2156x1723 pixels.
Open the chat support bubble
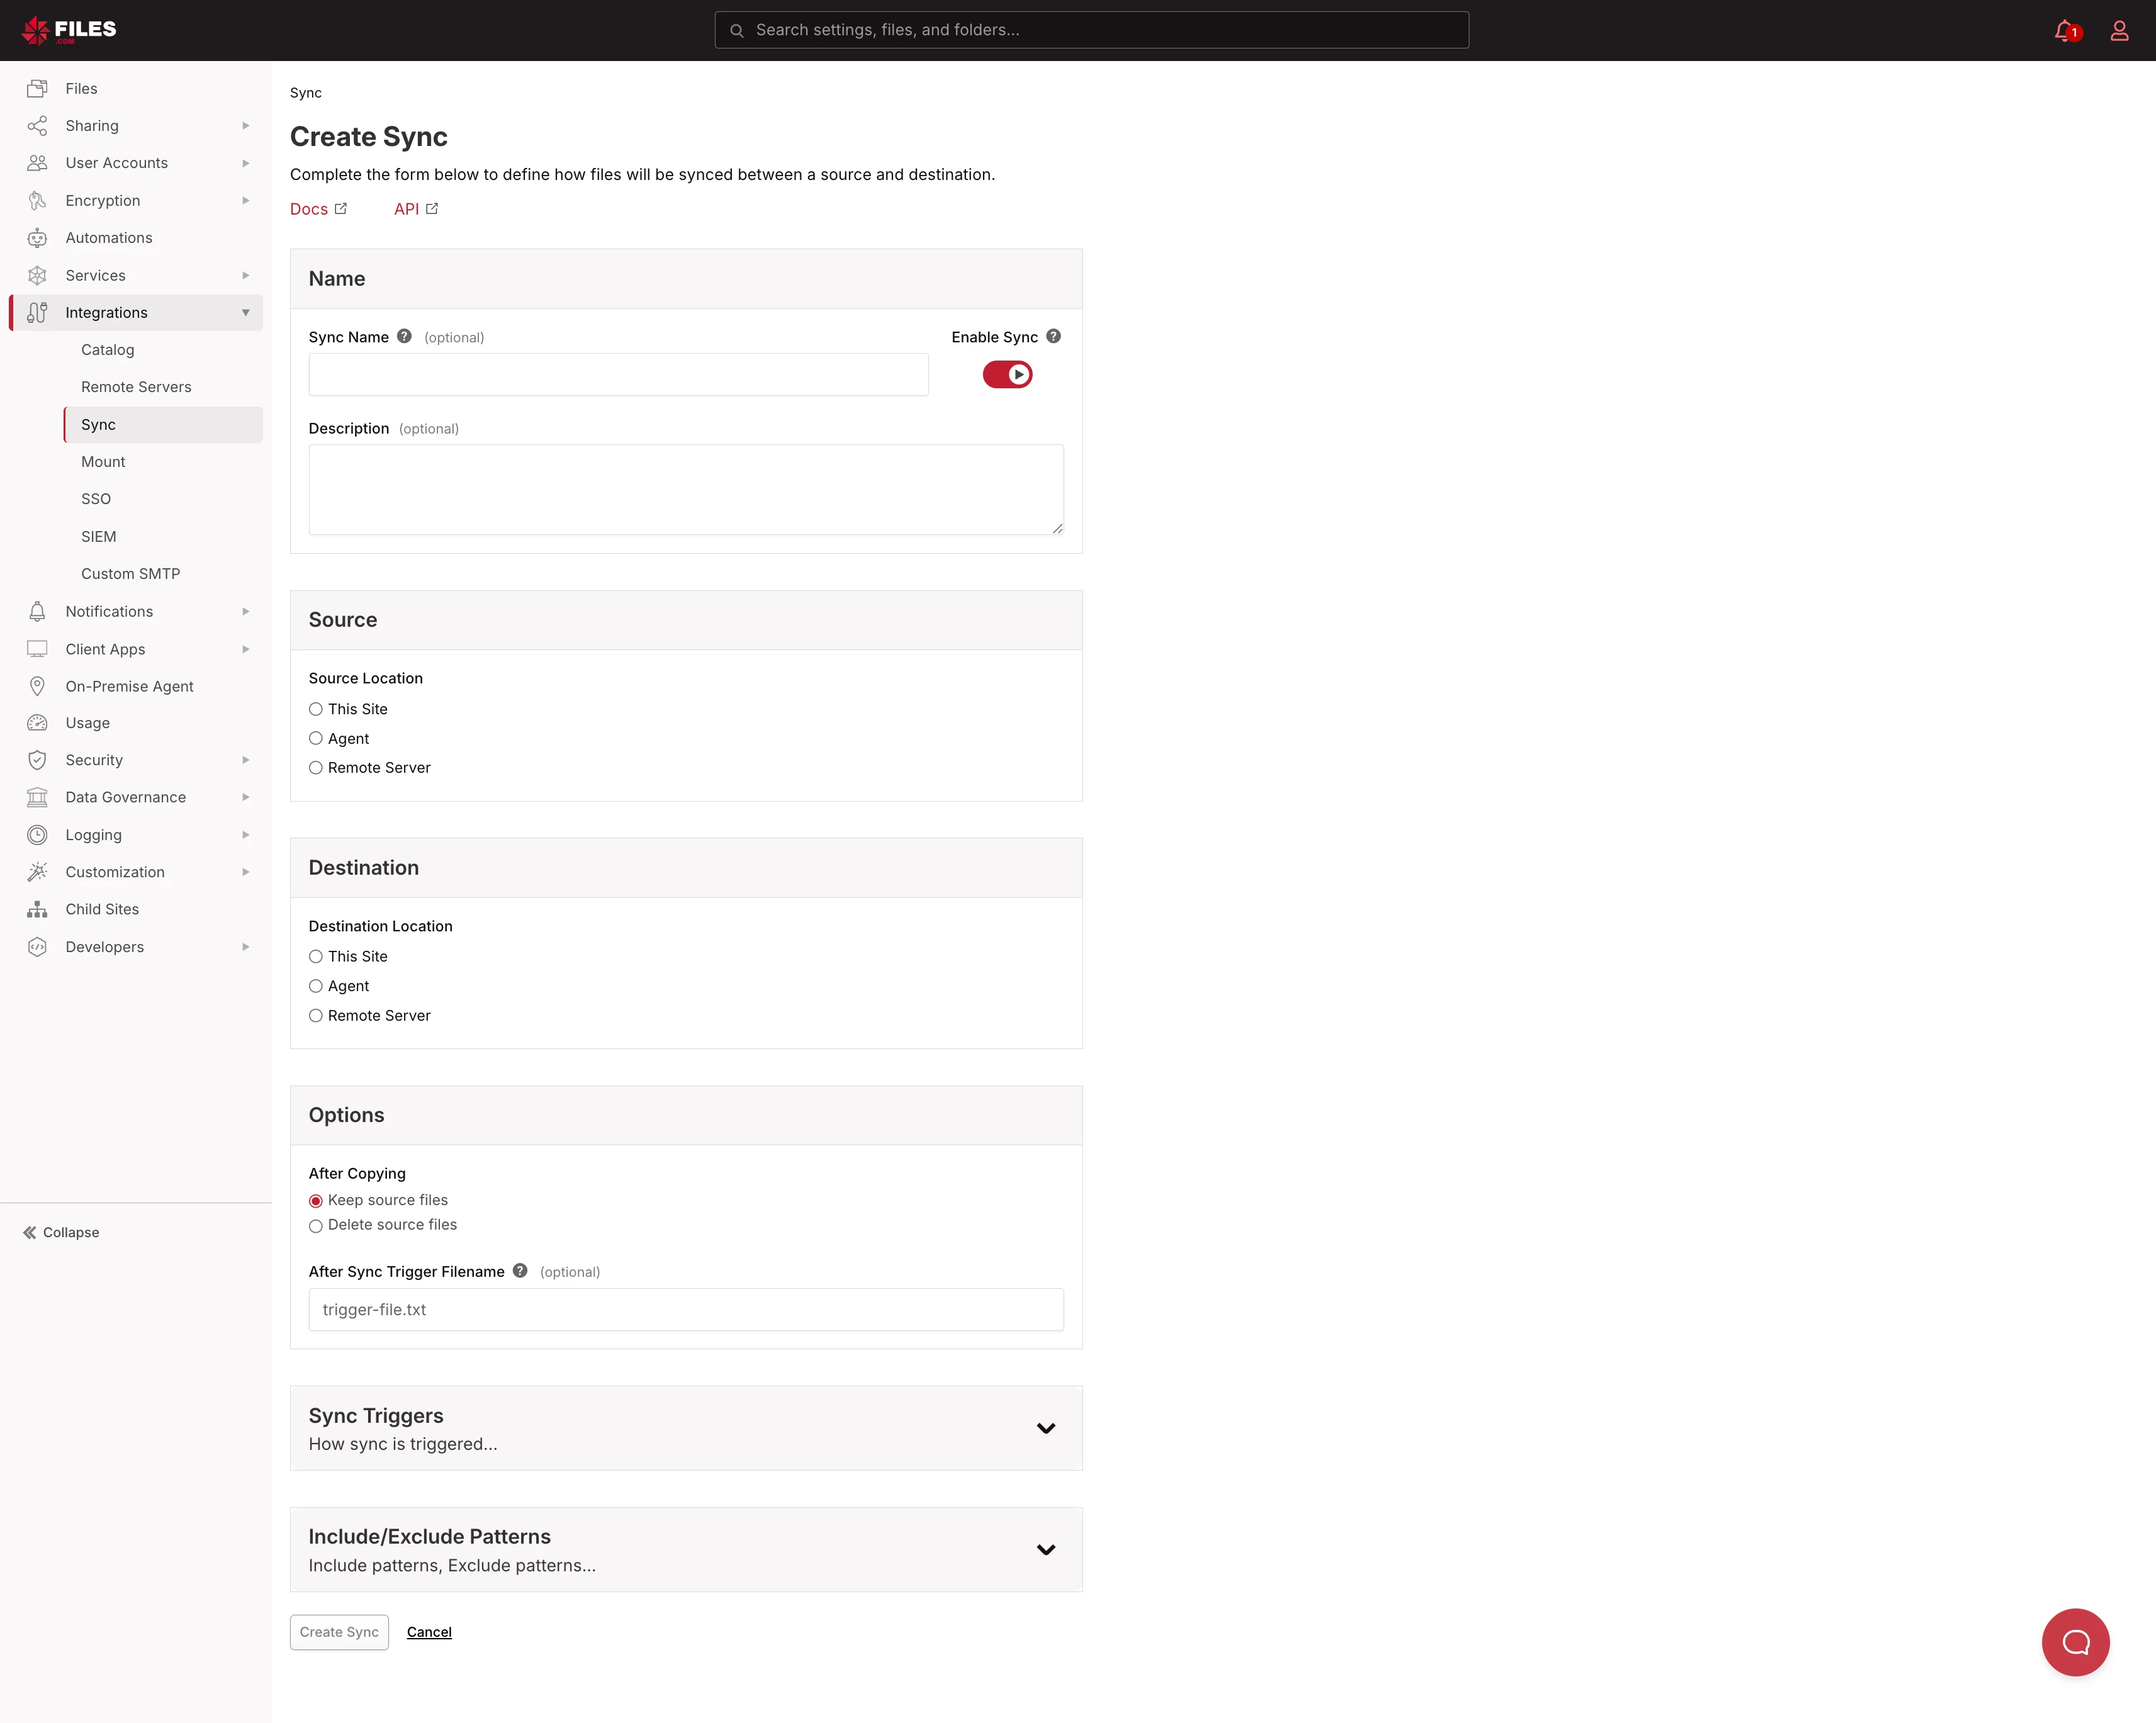click(x=2076, y=1642)
